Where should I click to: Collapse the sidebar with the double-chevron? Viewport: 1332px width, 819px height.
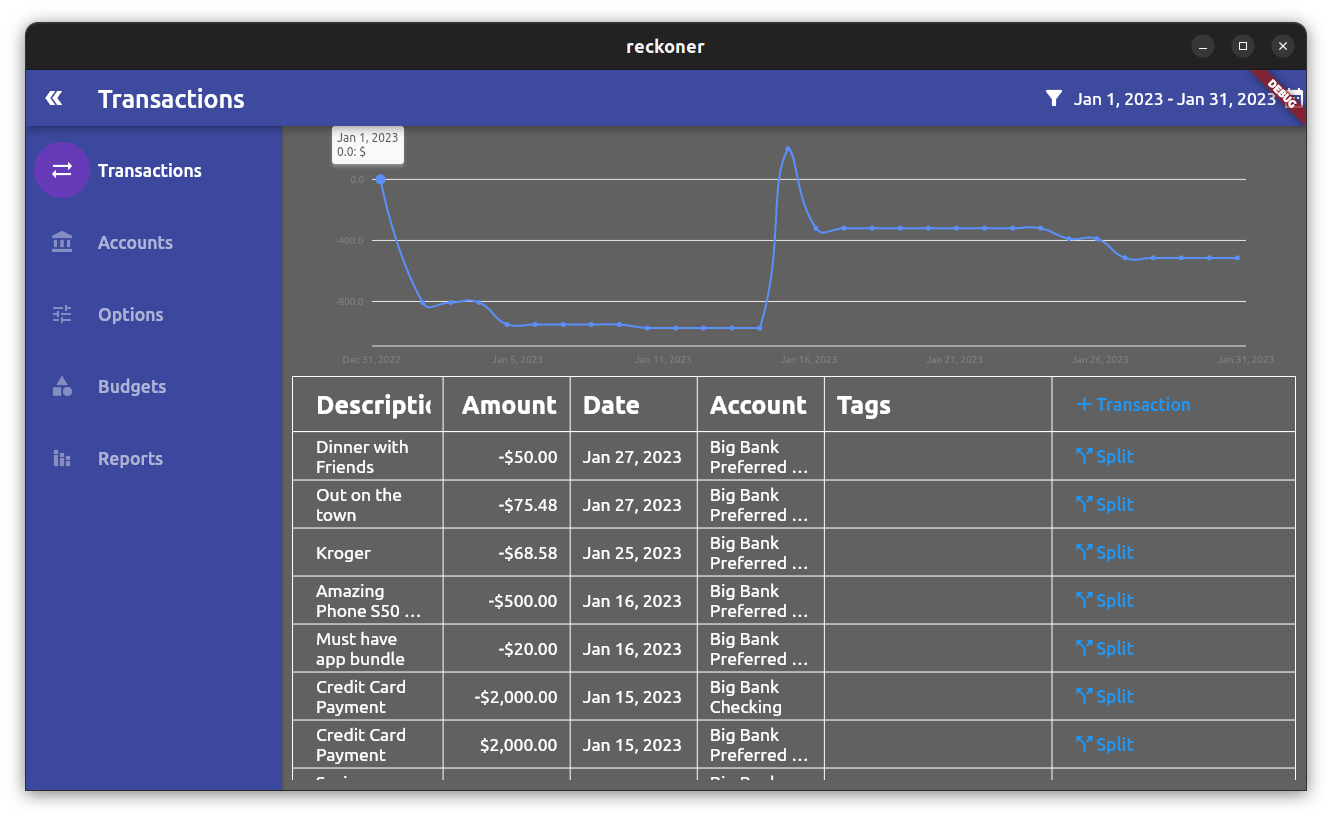53,97
